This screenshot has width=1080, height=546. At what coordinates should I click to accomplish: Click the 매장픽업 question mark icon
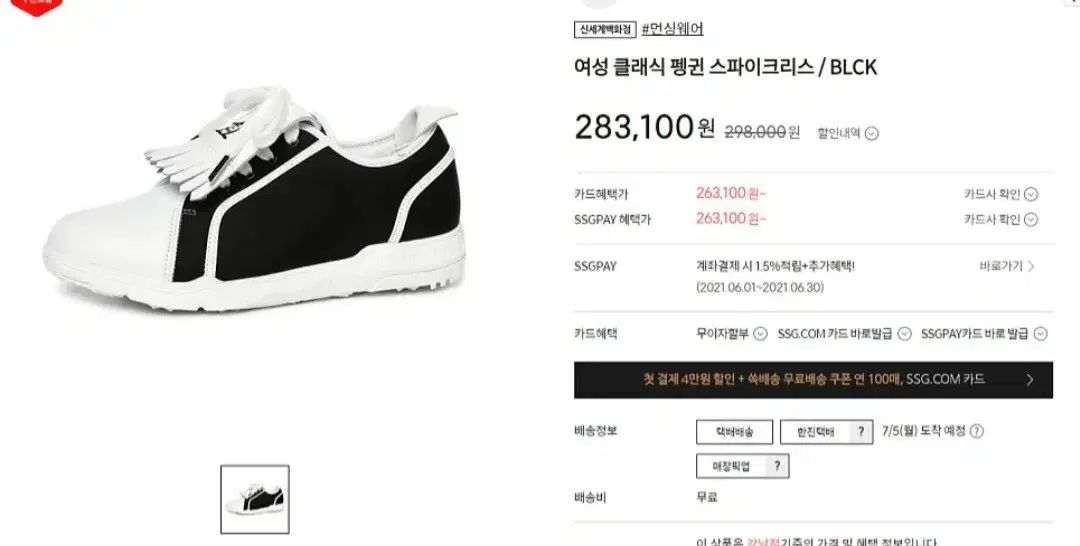[x=777, y=466]
